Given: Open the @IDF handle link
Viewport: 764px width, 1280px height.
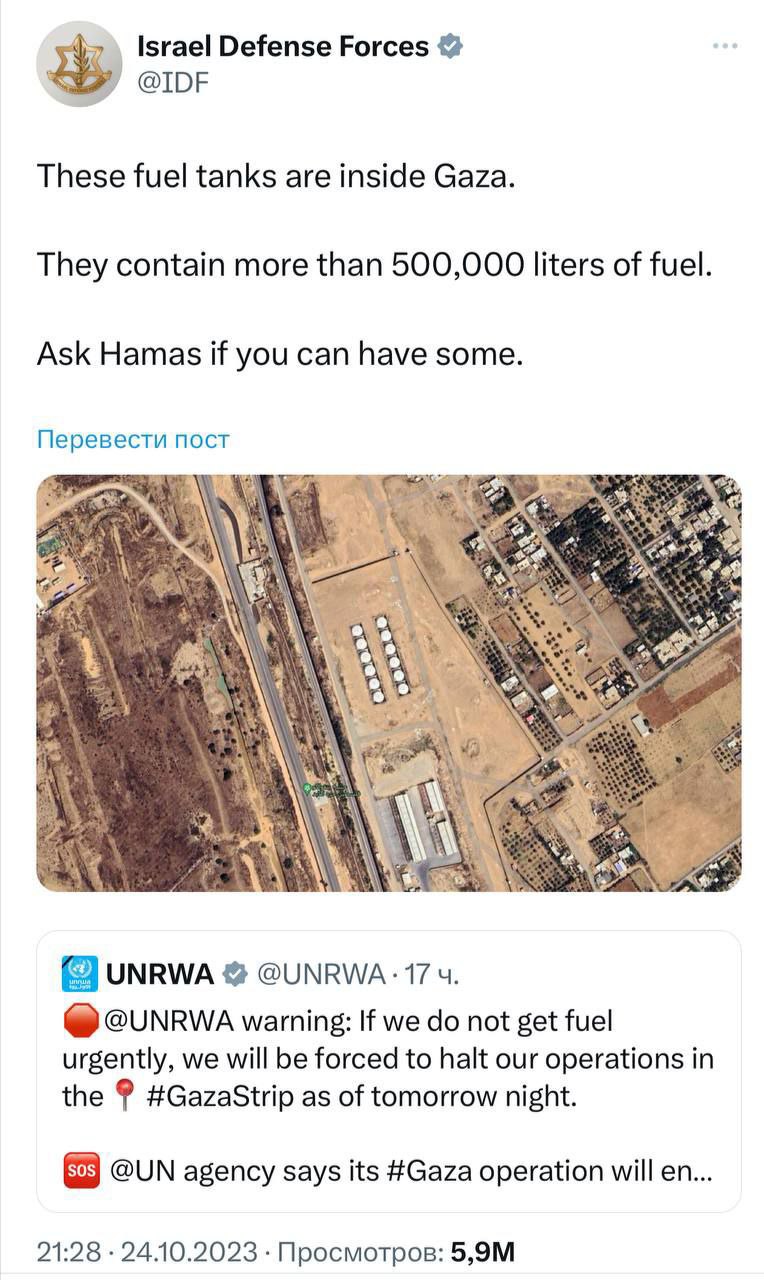Looking at the screenshot, I should click(173, 82).
